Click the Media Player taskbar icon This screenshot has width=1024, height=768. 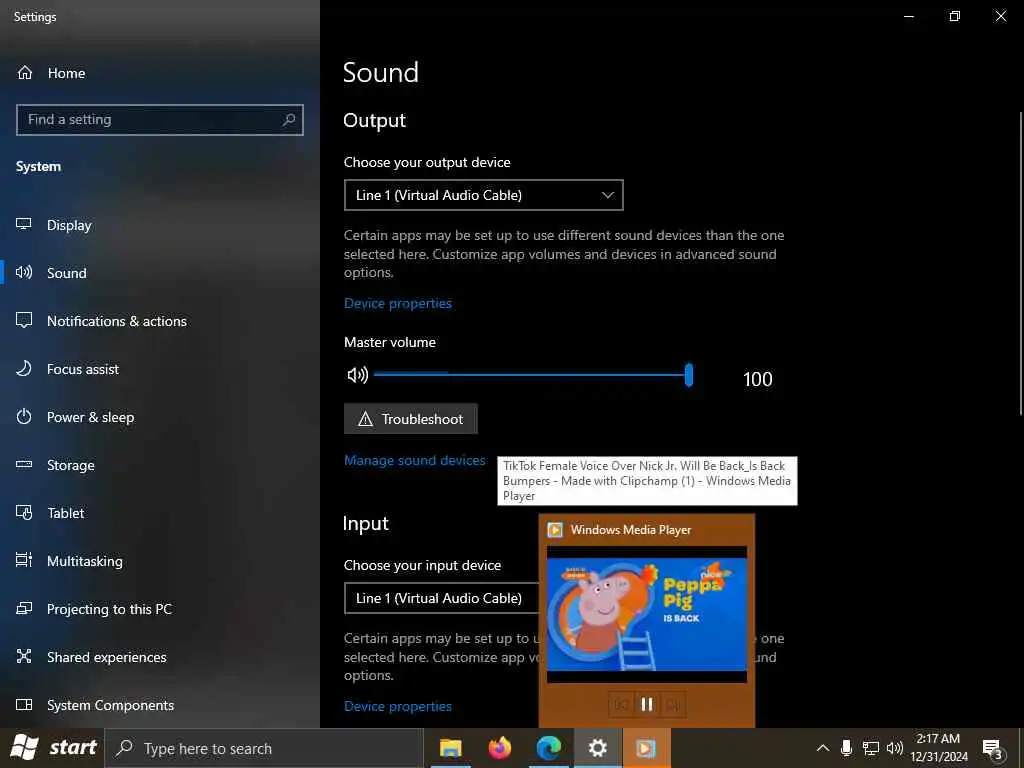pyautogui.click(x=646, y=748)
